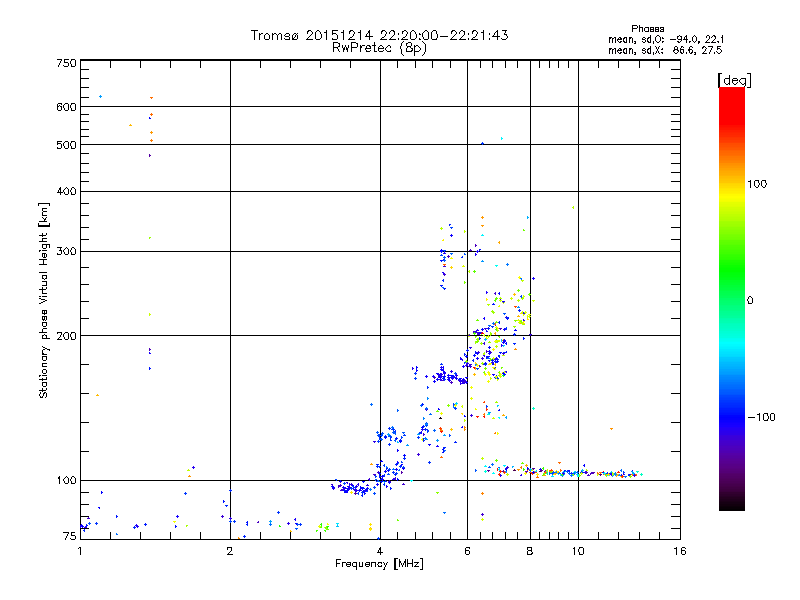
Task: Click the '[deg]' colorbar unit label
Action: tap(734, 80)
